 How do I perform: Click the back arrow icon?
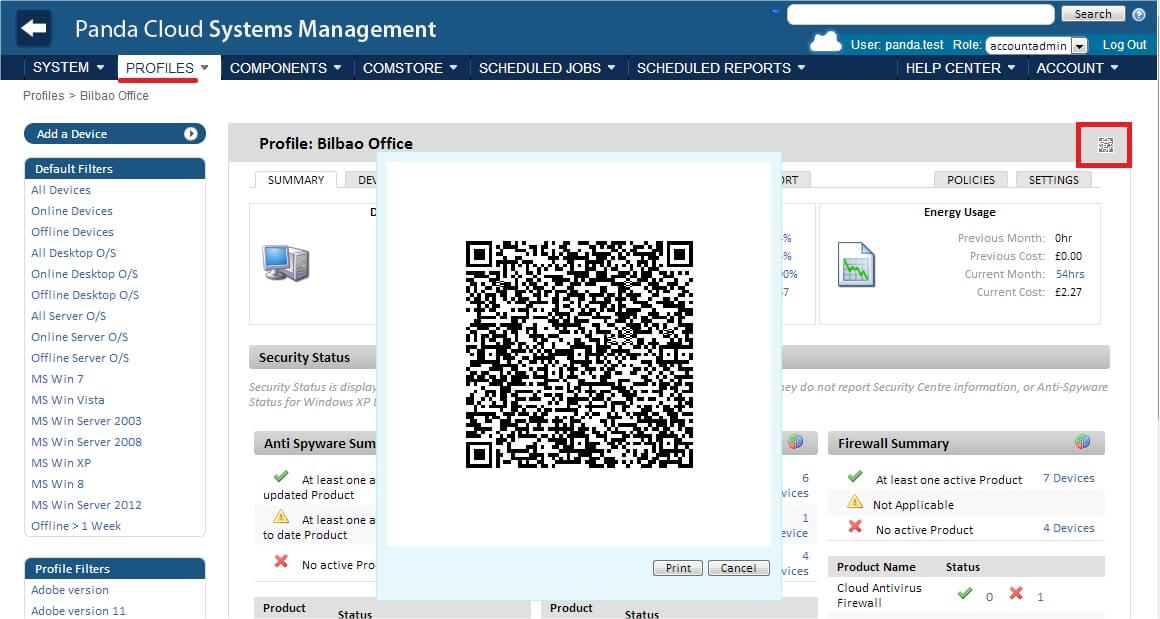tap(34, 28)
